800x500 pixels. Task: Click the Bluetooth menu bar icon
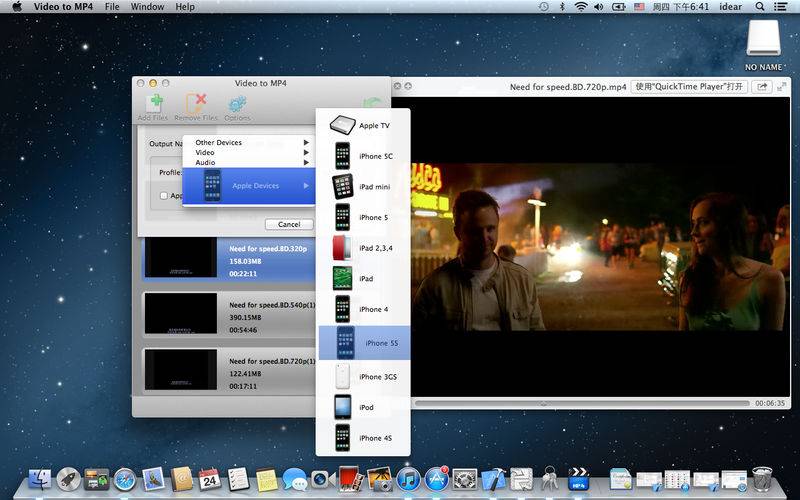[562, 7]
